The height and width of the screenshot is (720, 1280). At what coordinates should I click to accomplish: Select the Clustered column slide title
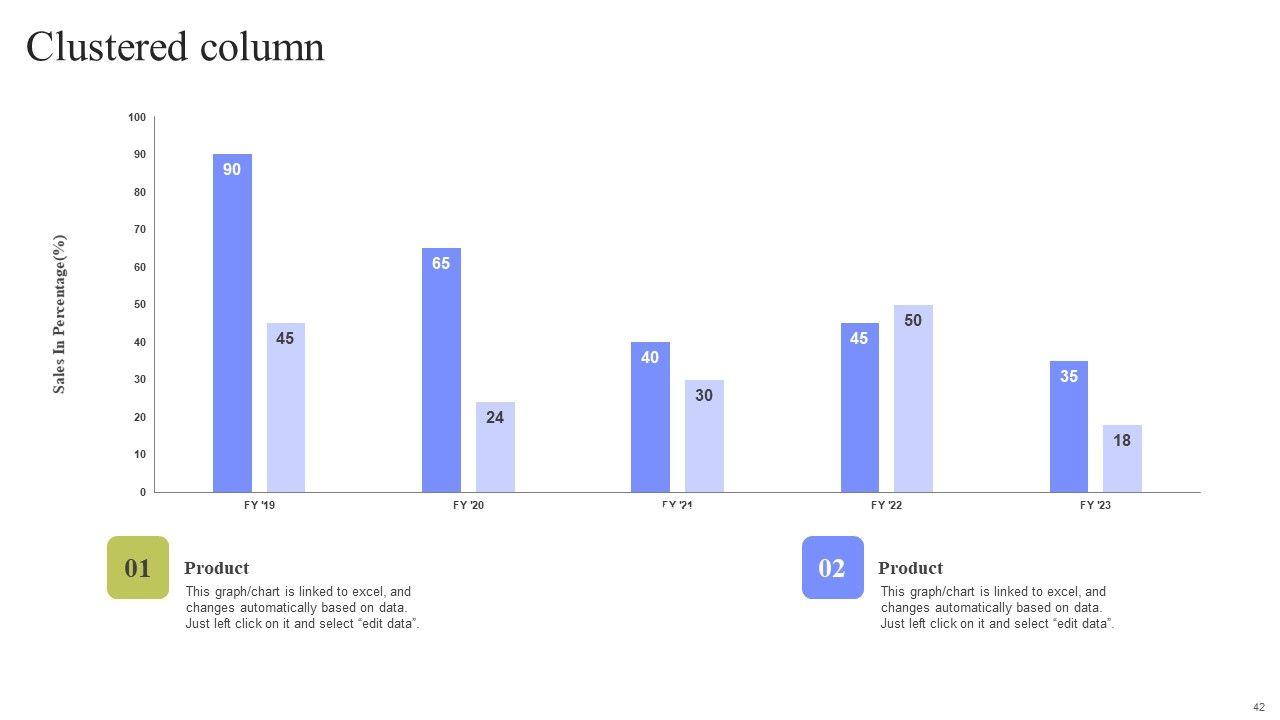175,47
